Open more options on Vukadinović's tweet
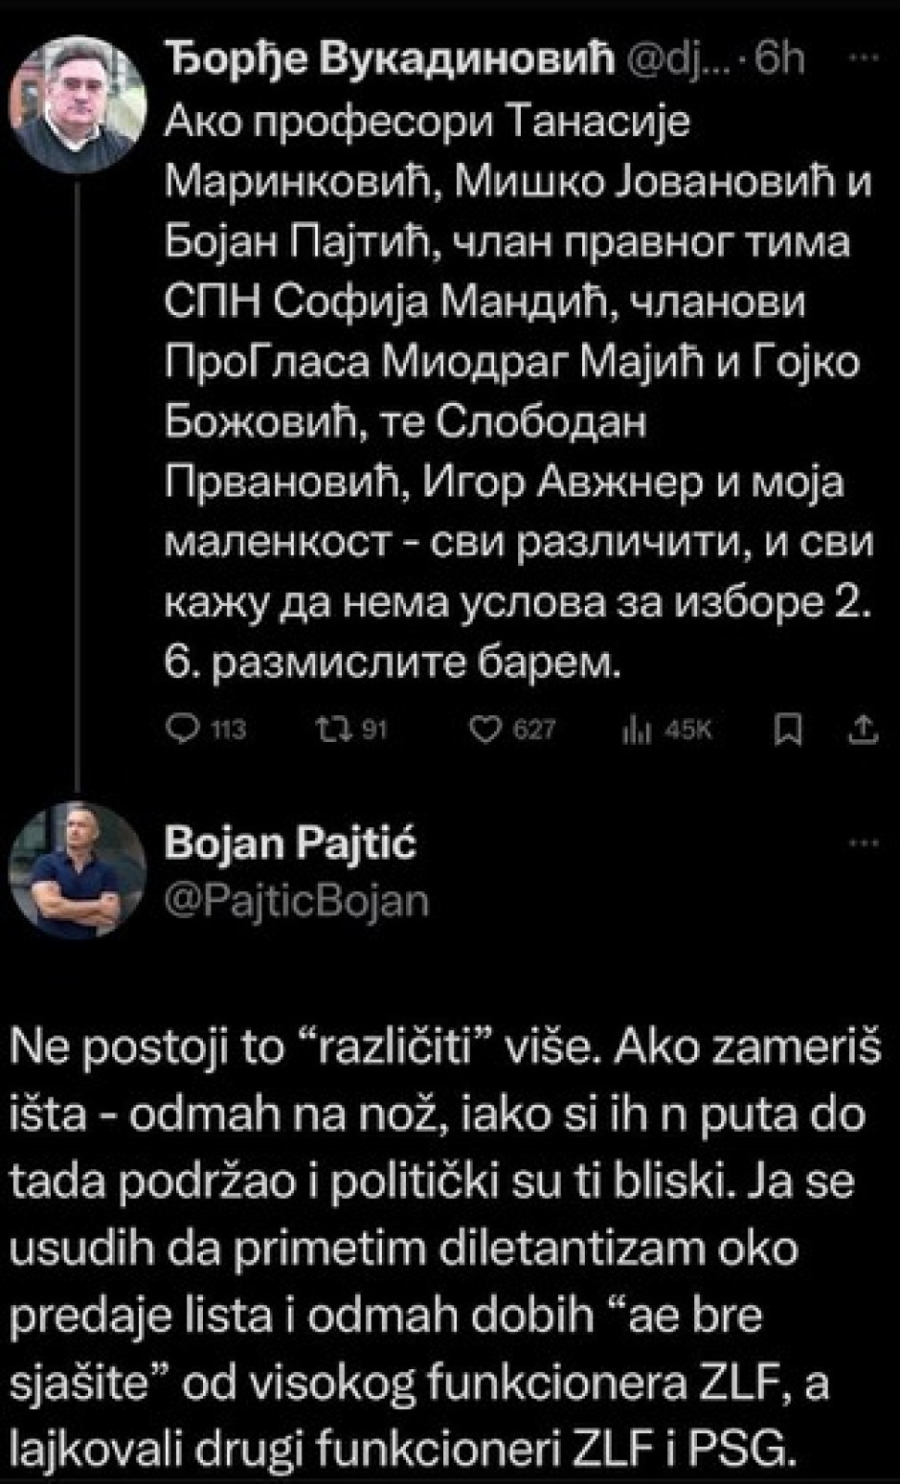This screenshot has width=900, height=1484. tap(862, 59)
